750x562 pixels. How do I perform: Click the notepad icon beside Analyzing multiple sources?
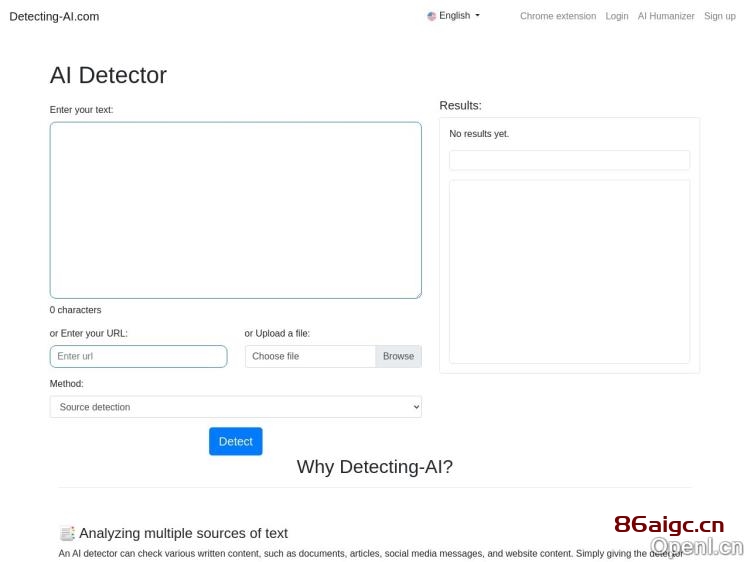tap(67, 533)
